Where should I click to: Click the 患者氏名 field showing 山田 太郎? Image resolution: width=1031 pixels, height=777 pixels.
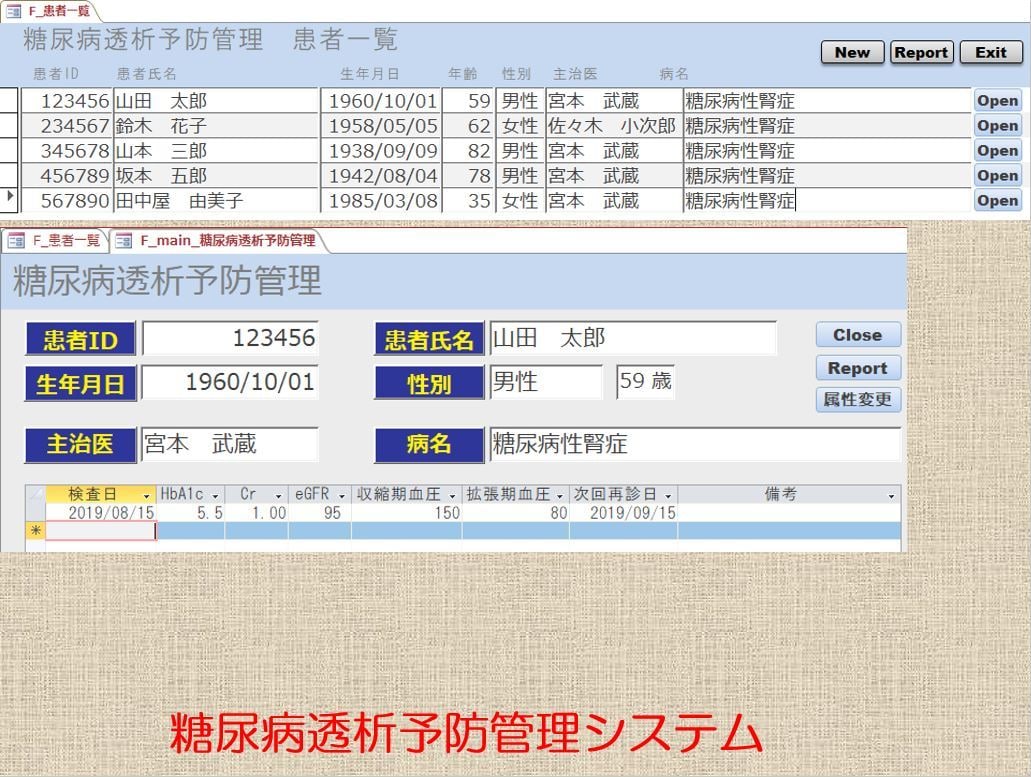click(x=633, y=338)
